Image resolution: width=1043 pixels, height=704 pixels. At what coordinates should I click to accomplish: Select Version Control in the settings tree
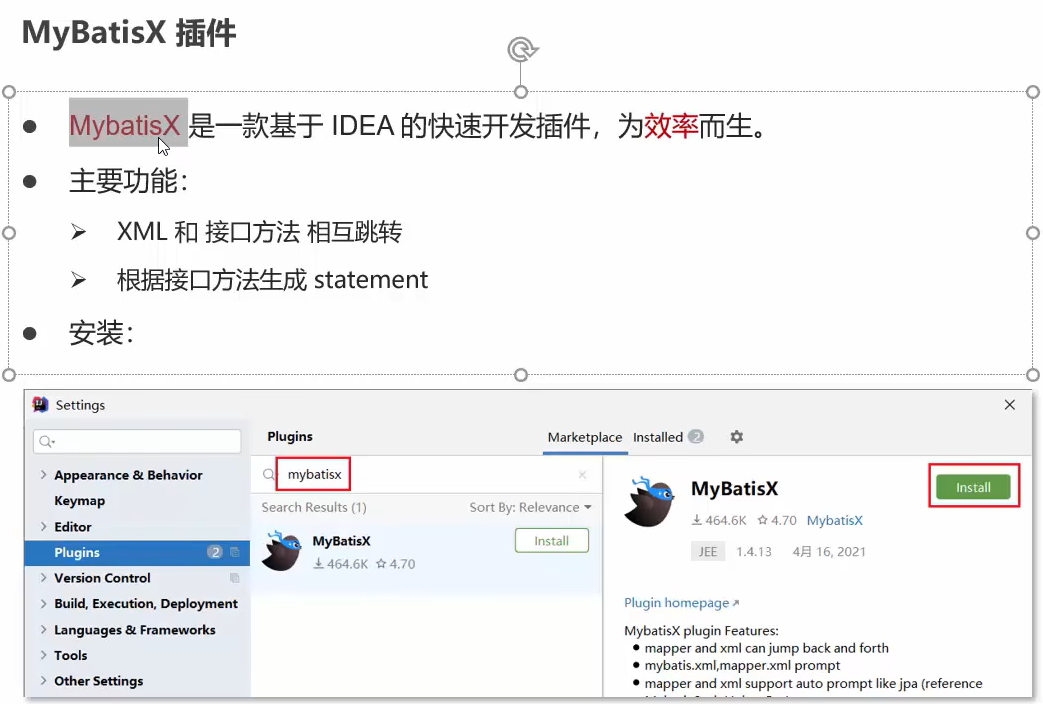point(102,578)
